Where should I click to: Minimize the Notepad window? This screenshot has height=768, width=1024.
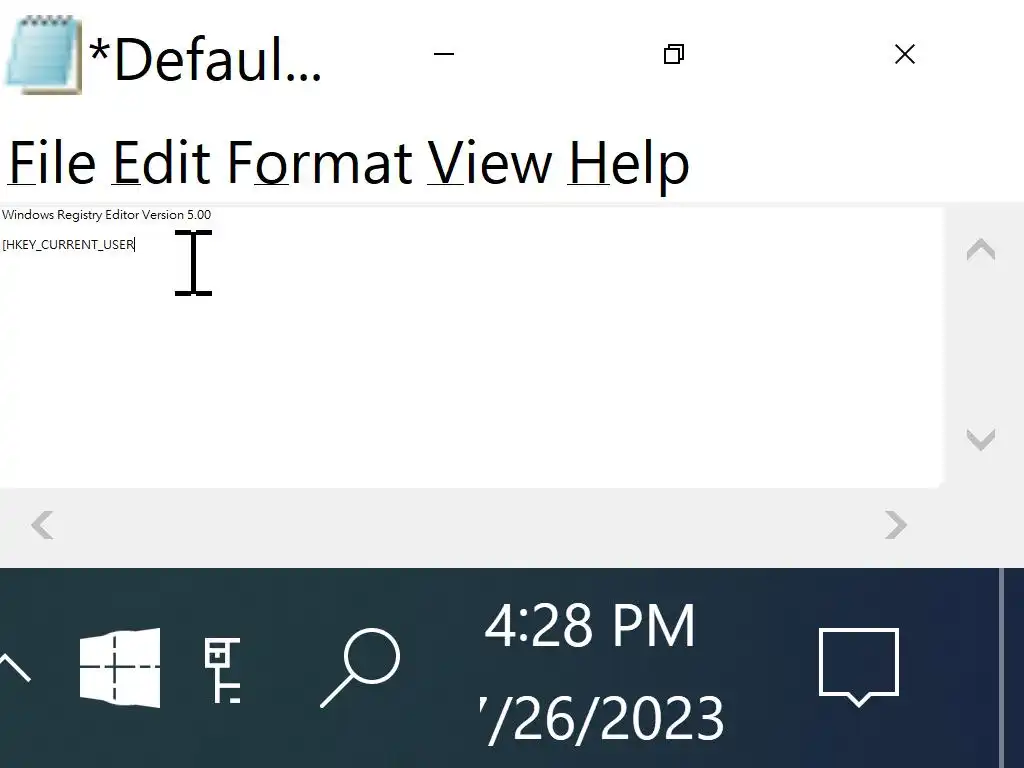[x=443, y=54]
